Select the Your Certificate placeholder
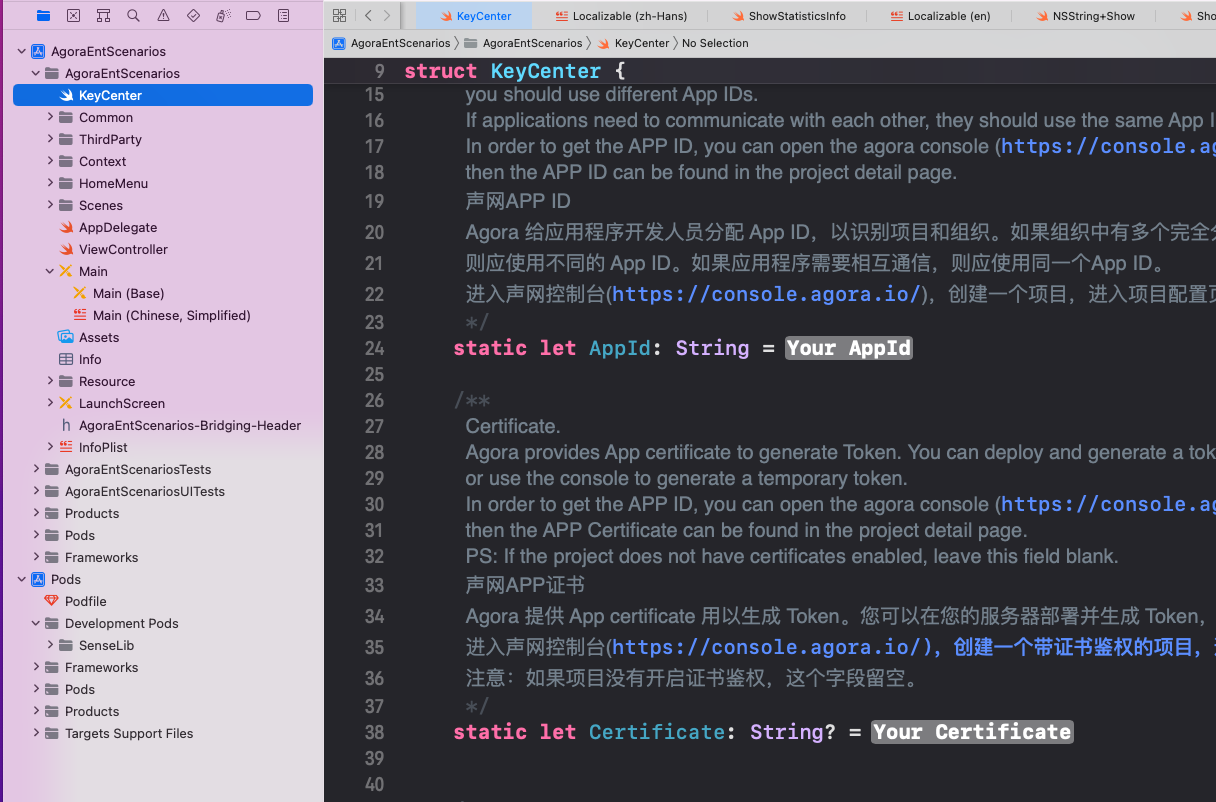 point(971,732)
